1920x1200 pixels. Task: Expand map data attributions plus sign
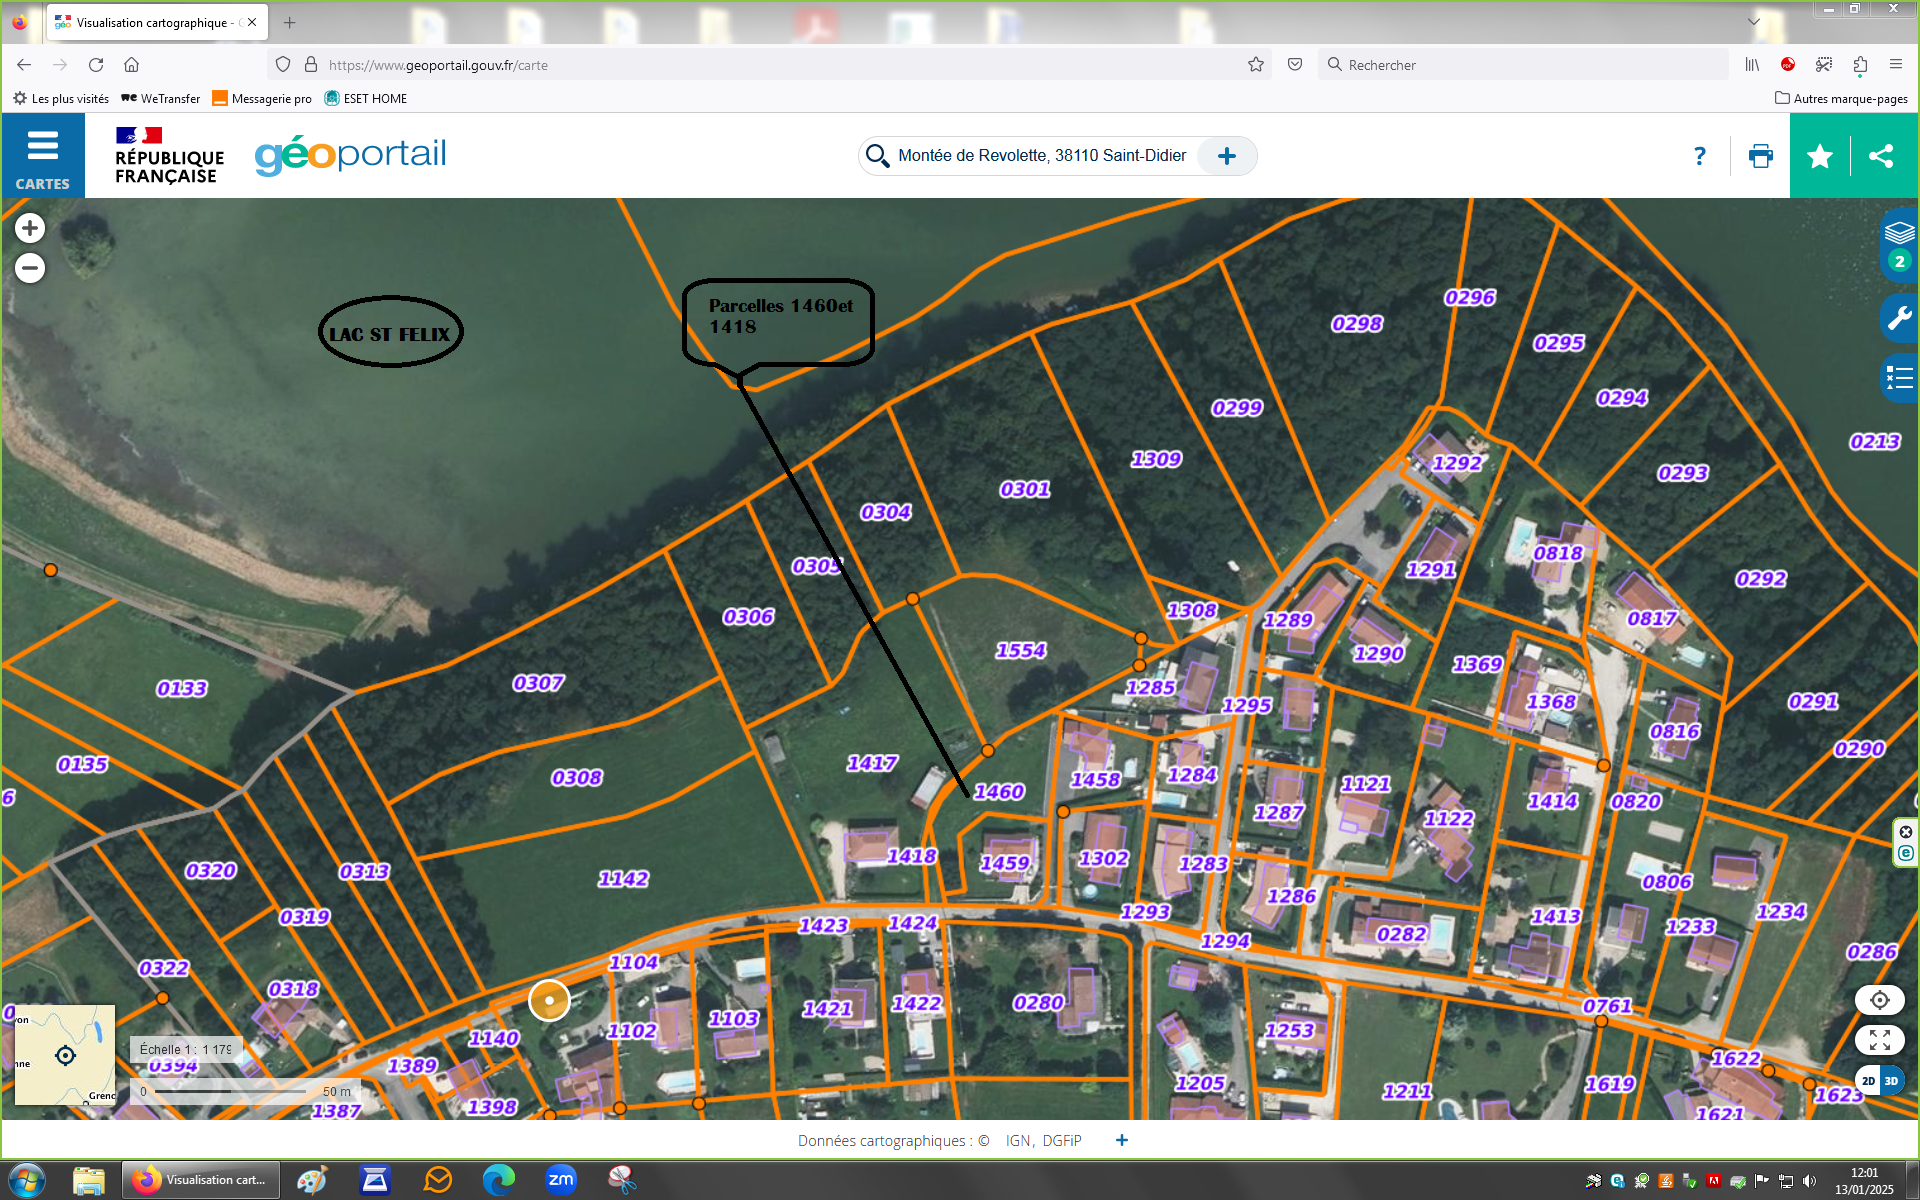(1122, 1140)
